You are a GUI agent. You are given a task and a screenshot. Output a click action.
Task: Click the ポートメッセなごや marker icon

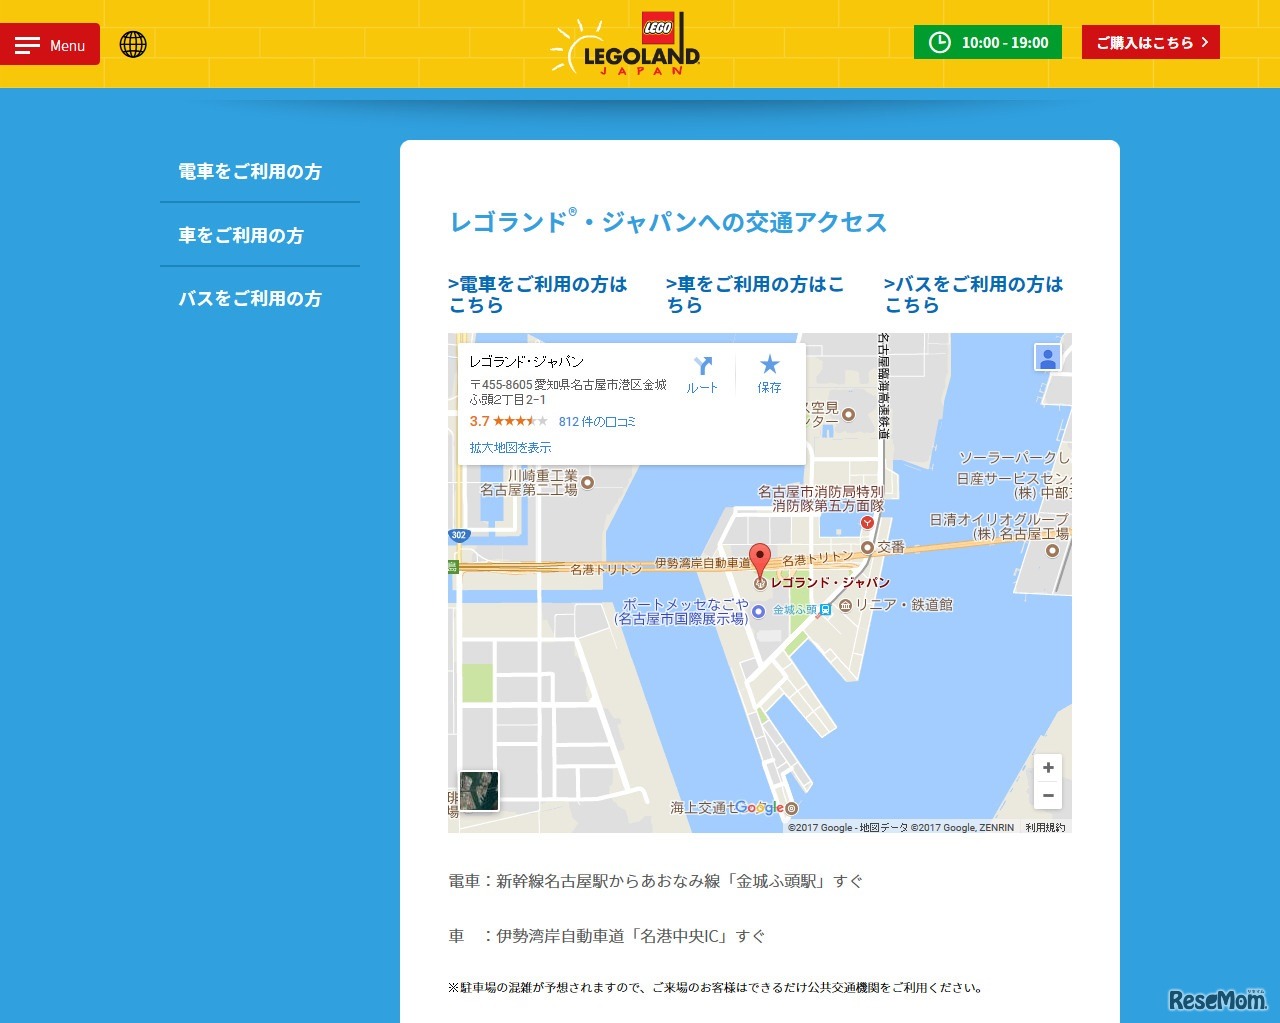pyautogui.click(x=758, y=611)
